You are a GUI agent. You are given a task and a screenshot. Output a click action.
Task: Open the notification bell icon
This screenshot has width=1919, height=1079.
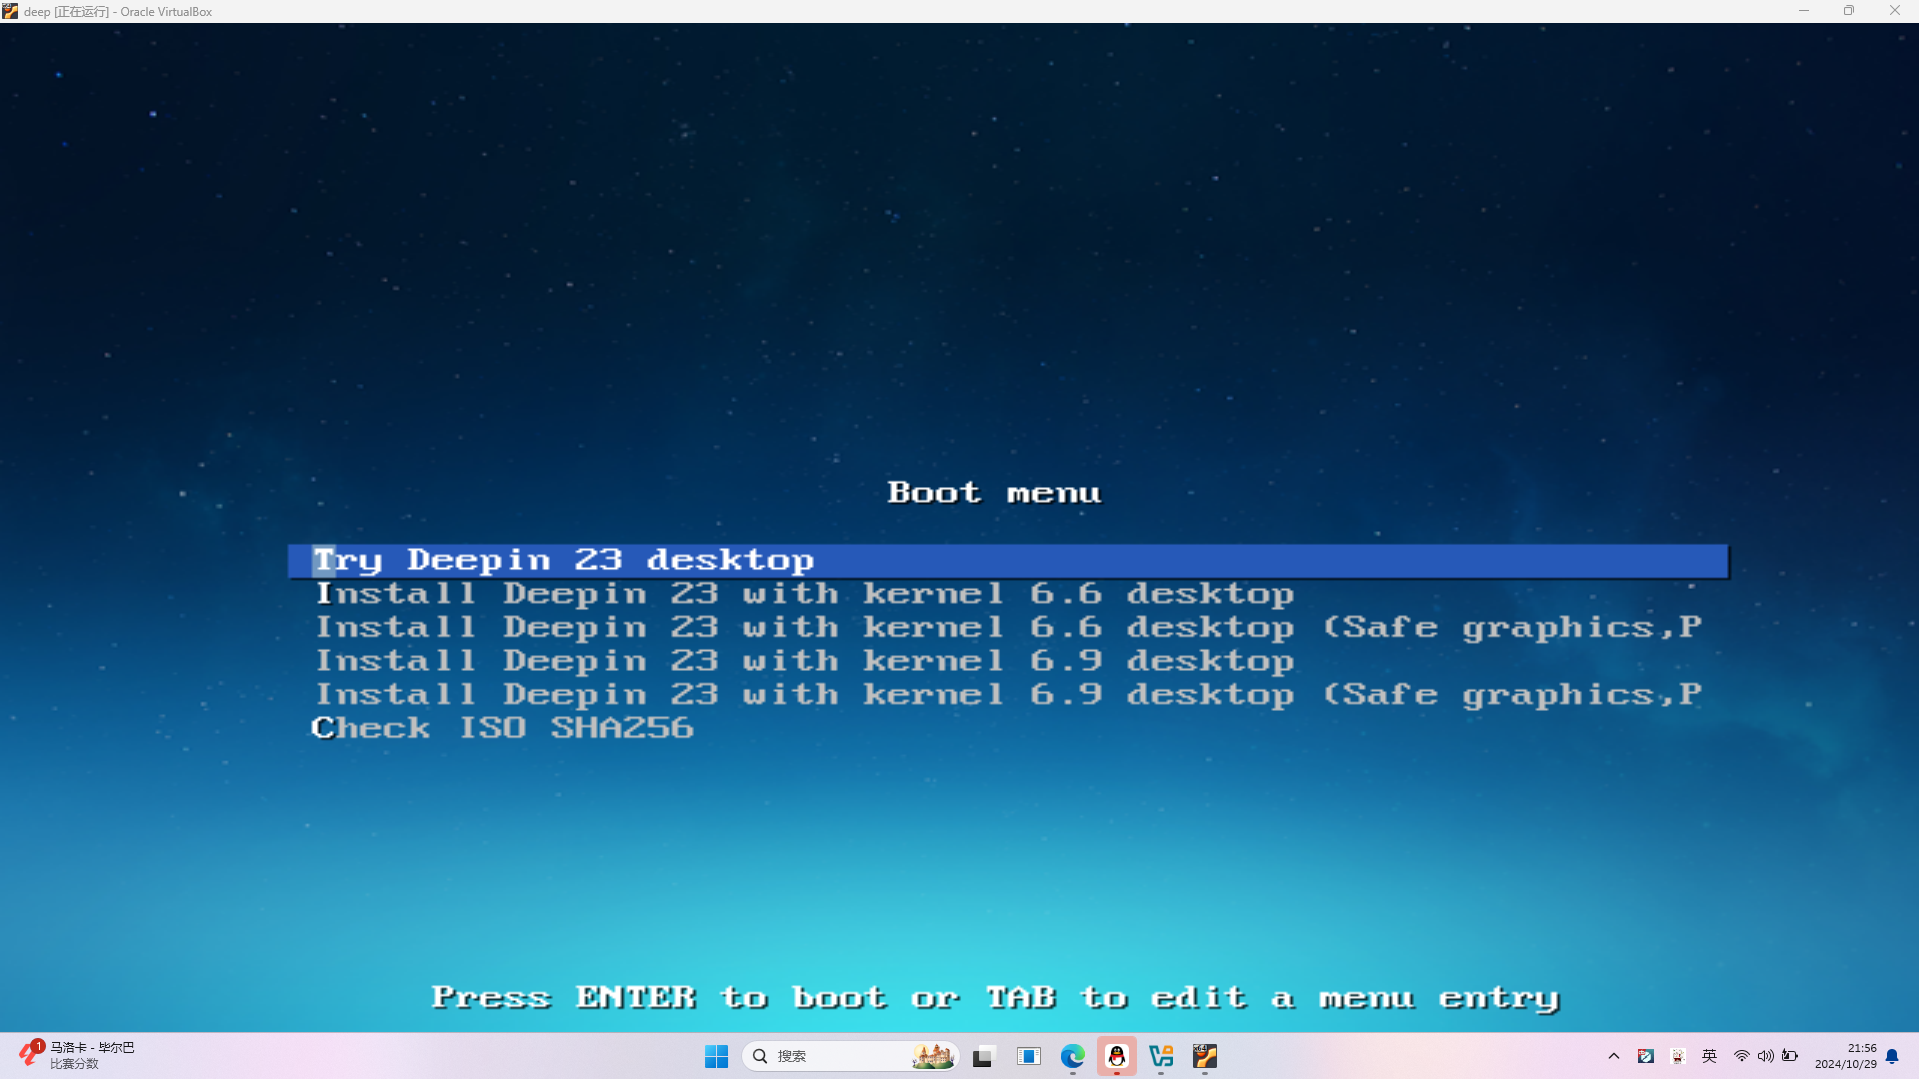(x=1892, y=1056)
